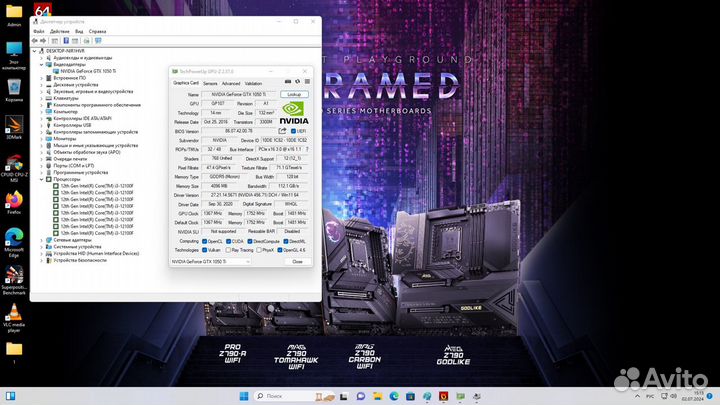Viewport: 720px width, 405px height.
Task: Launch the Microsoft Edge desktop shortcut
Action: (14, 242)
